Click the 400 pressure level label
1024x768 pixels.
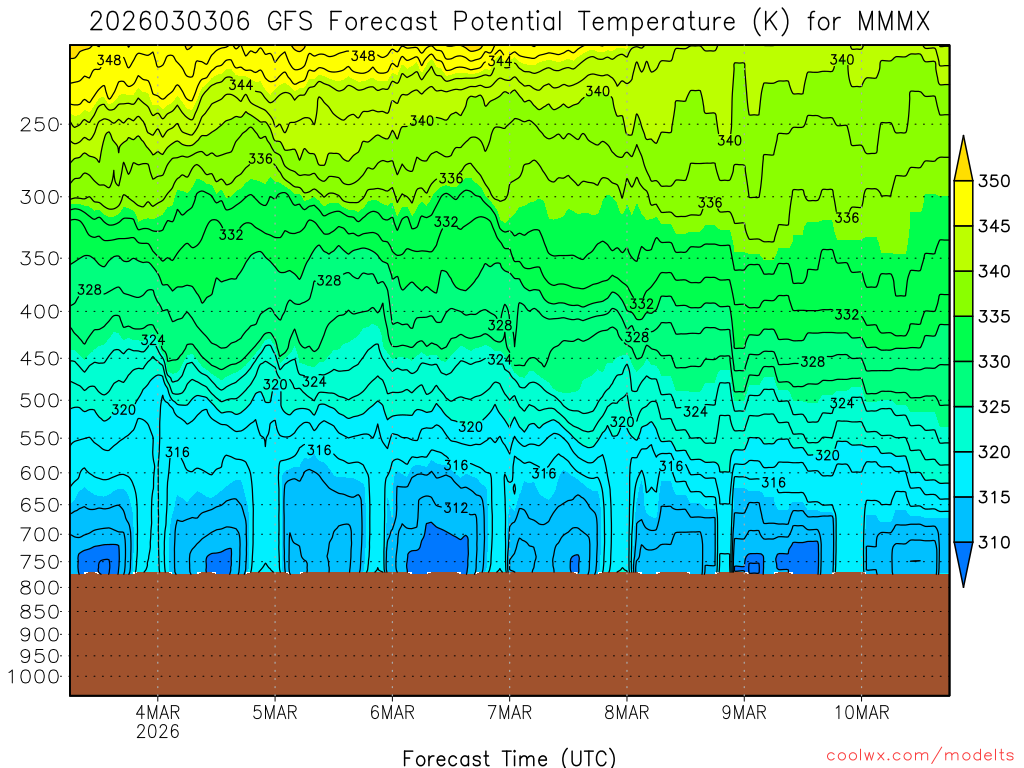click(40, 312)
